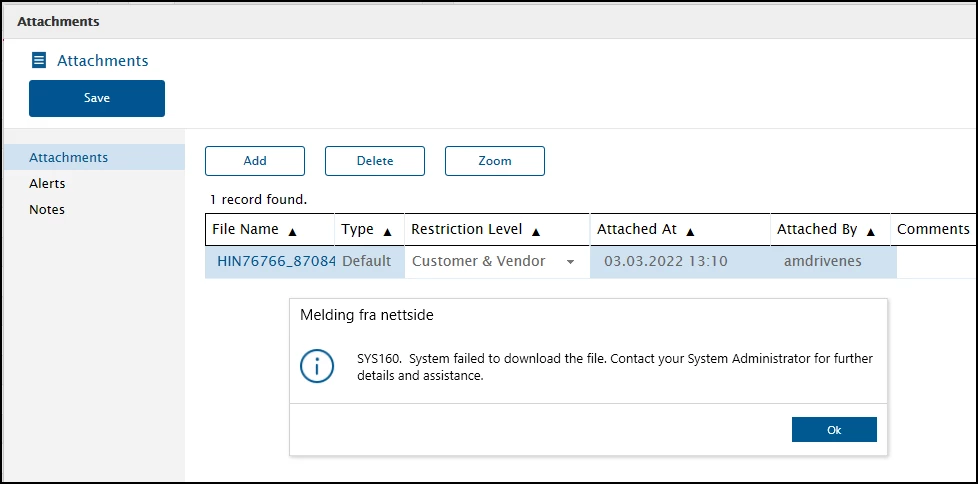This screenshot has height=484, width=978.
Task: Click the Comments column header
Action: [932, 229]
